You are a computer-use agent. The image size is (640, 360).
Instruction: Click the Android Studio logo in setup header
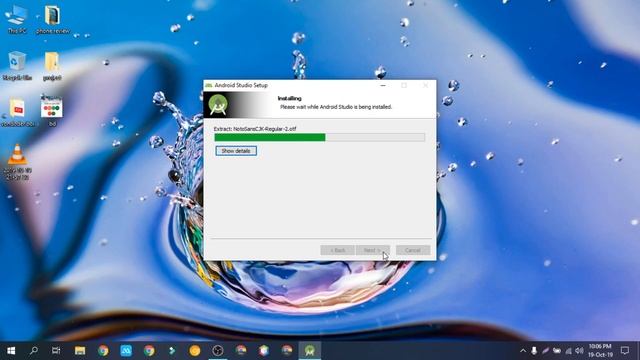point(218,105)
